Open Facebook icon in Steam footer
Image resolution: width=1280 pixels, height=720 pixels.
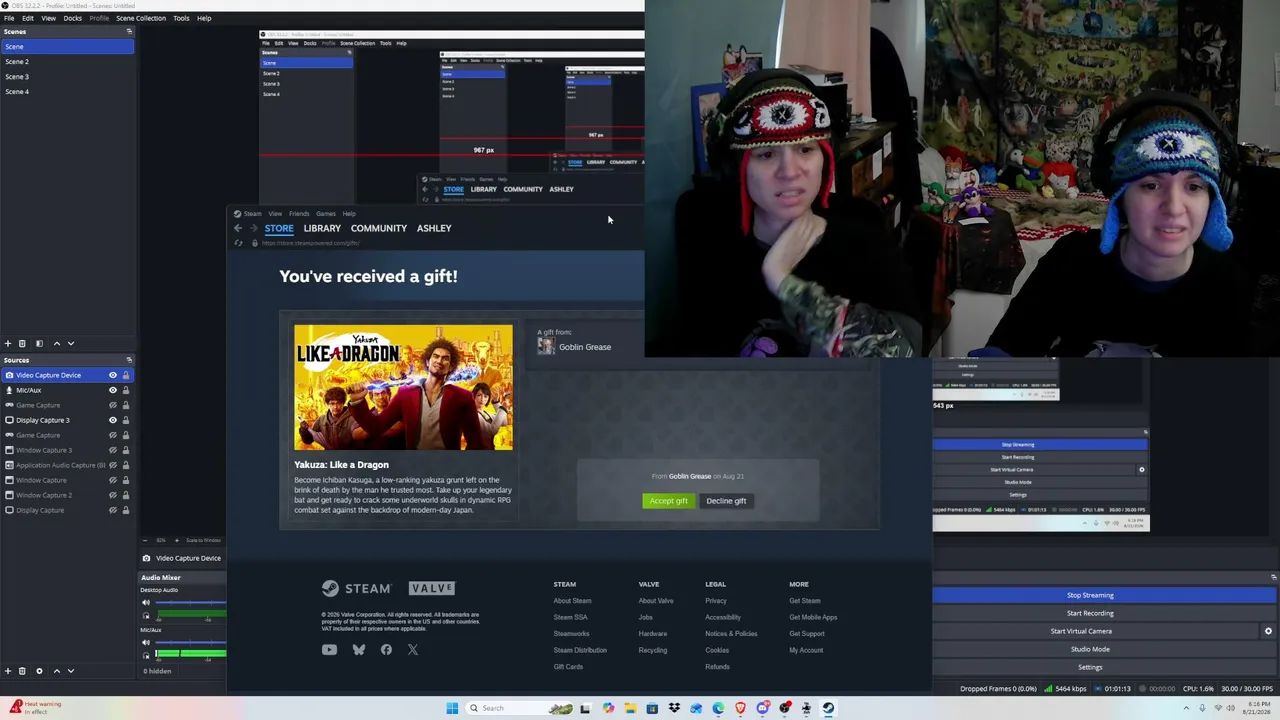tap(386, 650)
